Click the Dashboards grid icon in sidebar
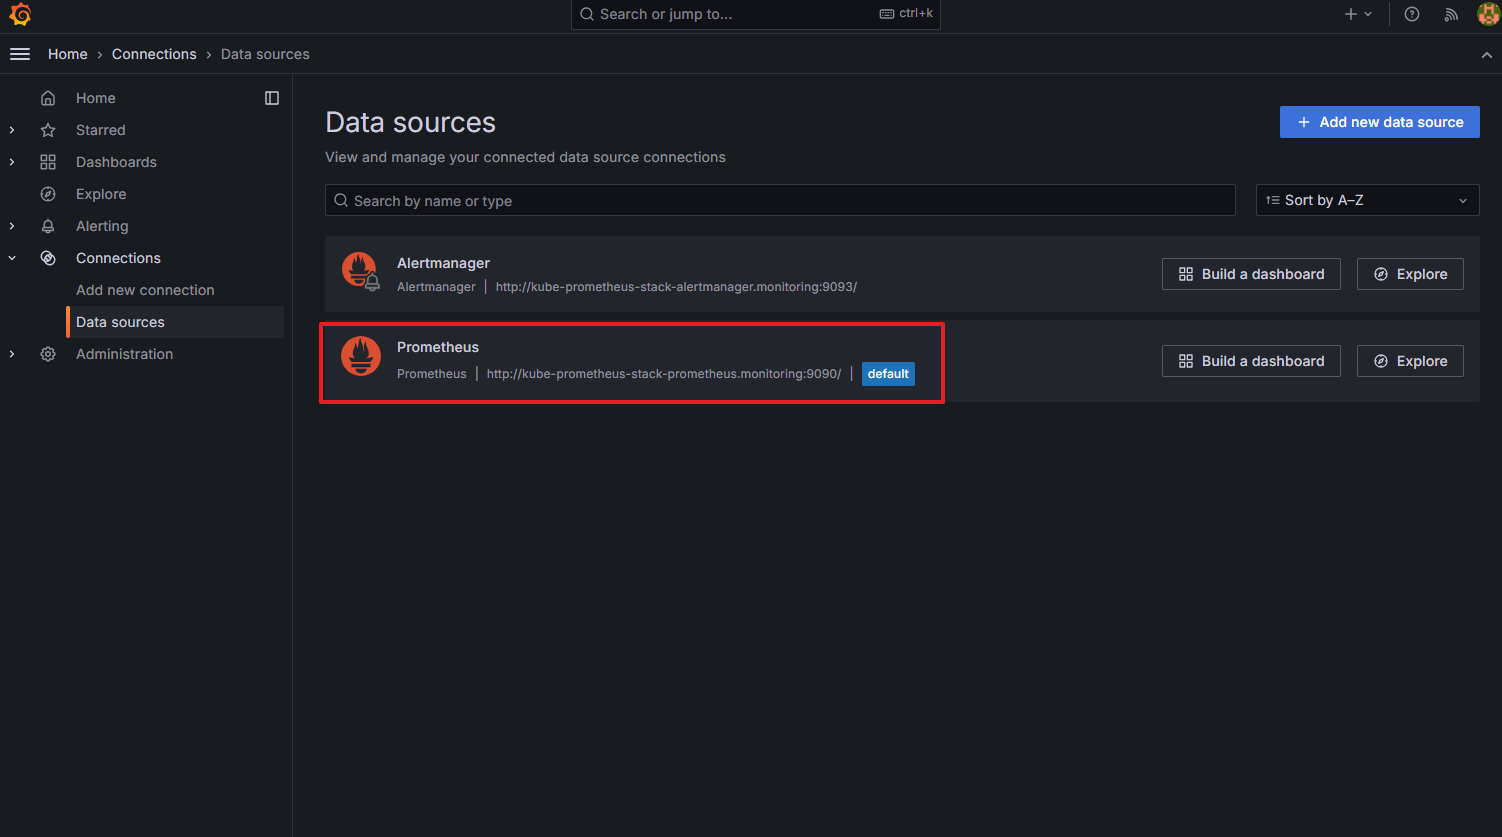Viewport: 1502px width, 837px height. 48,162
